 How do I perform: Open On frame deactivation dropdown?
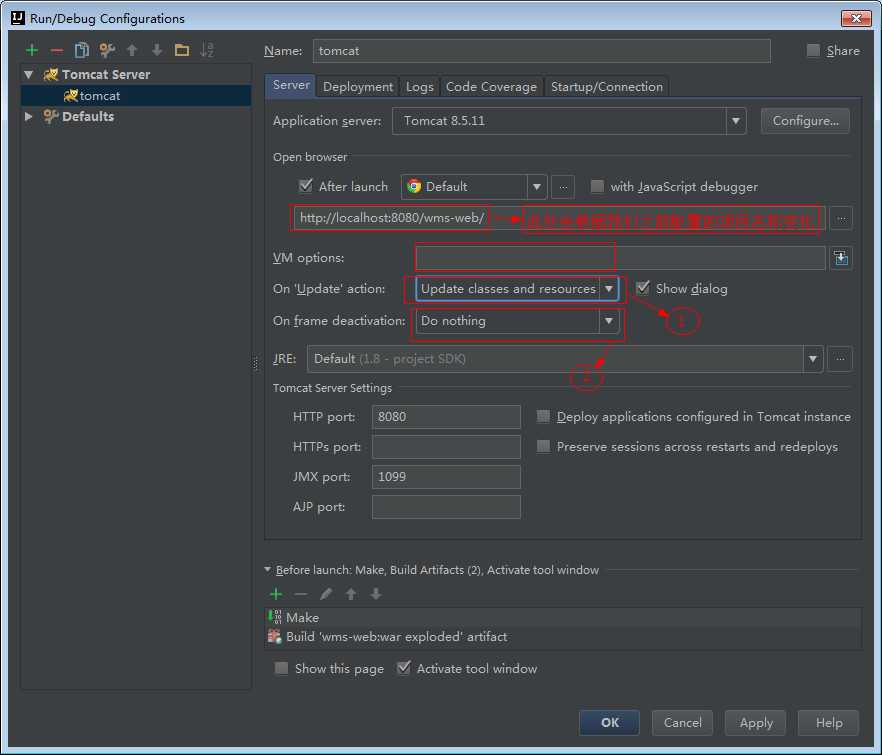click(517, 321)
